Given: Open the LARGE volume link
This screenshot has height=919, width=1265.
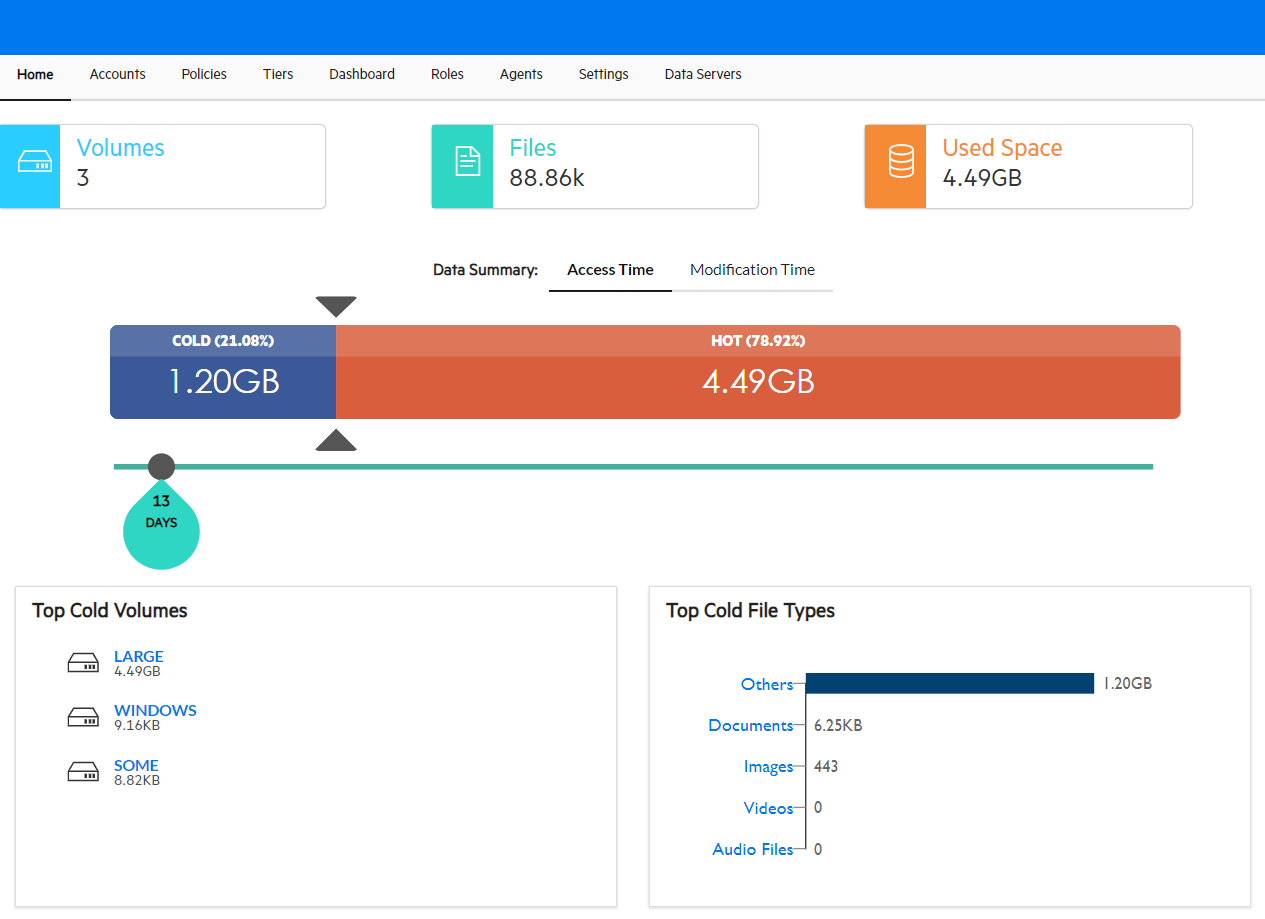Looking at the screenshot, I should (139, 657).
